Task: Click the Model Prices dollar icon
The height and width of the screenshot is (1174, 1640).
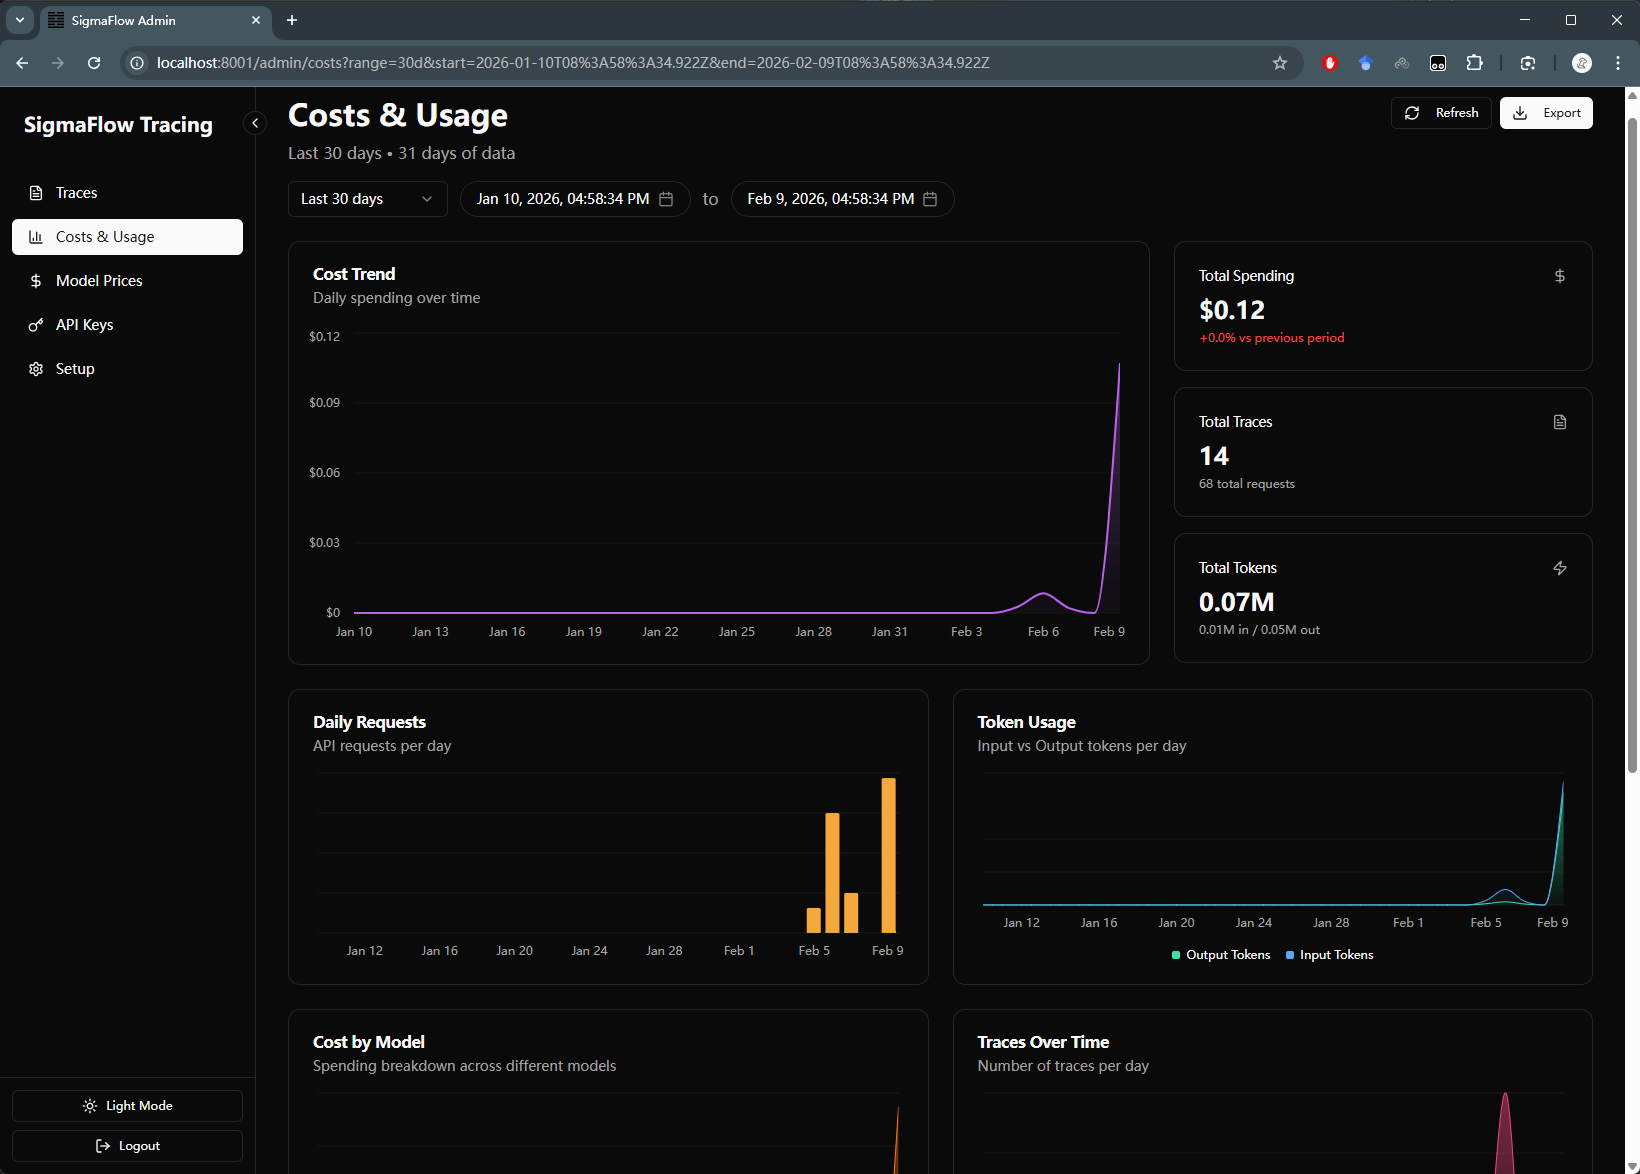Action: [x=36, y=281]
